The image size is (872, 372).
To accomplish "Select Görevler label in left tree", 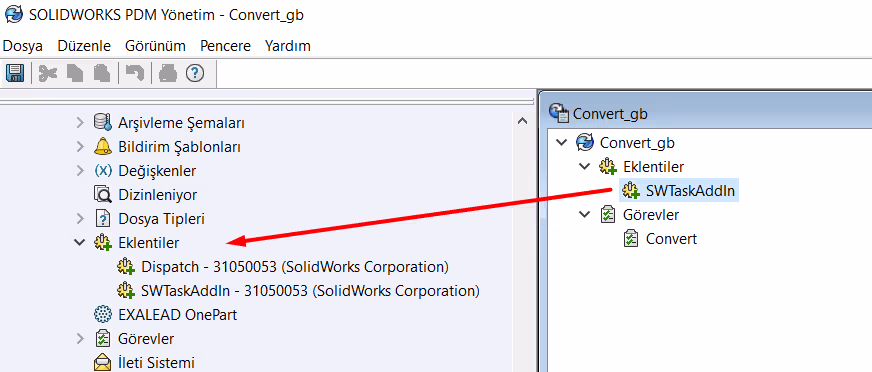I will pyautogui.click(x=146, y=339).
